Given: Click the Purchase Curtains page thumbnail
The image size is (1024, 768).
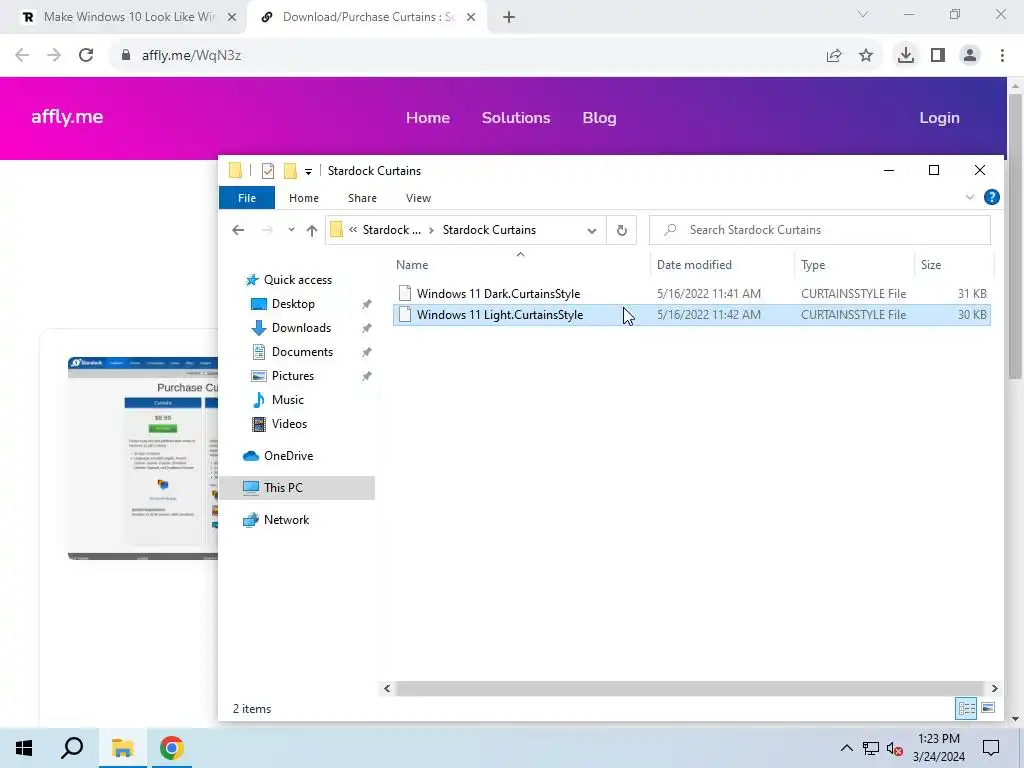Looking at the screenshot, I should click(143, 458).
